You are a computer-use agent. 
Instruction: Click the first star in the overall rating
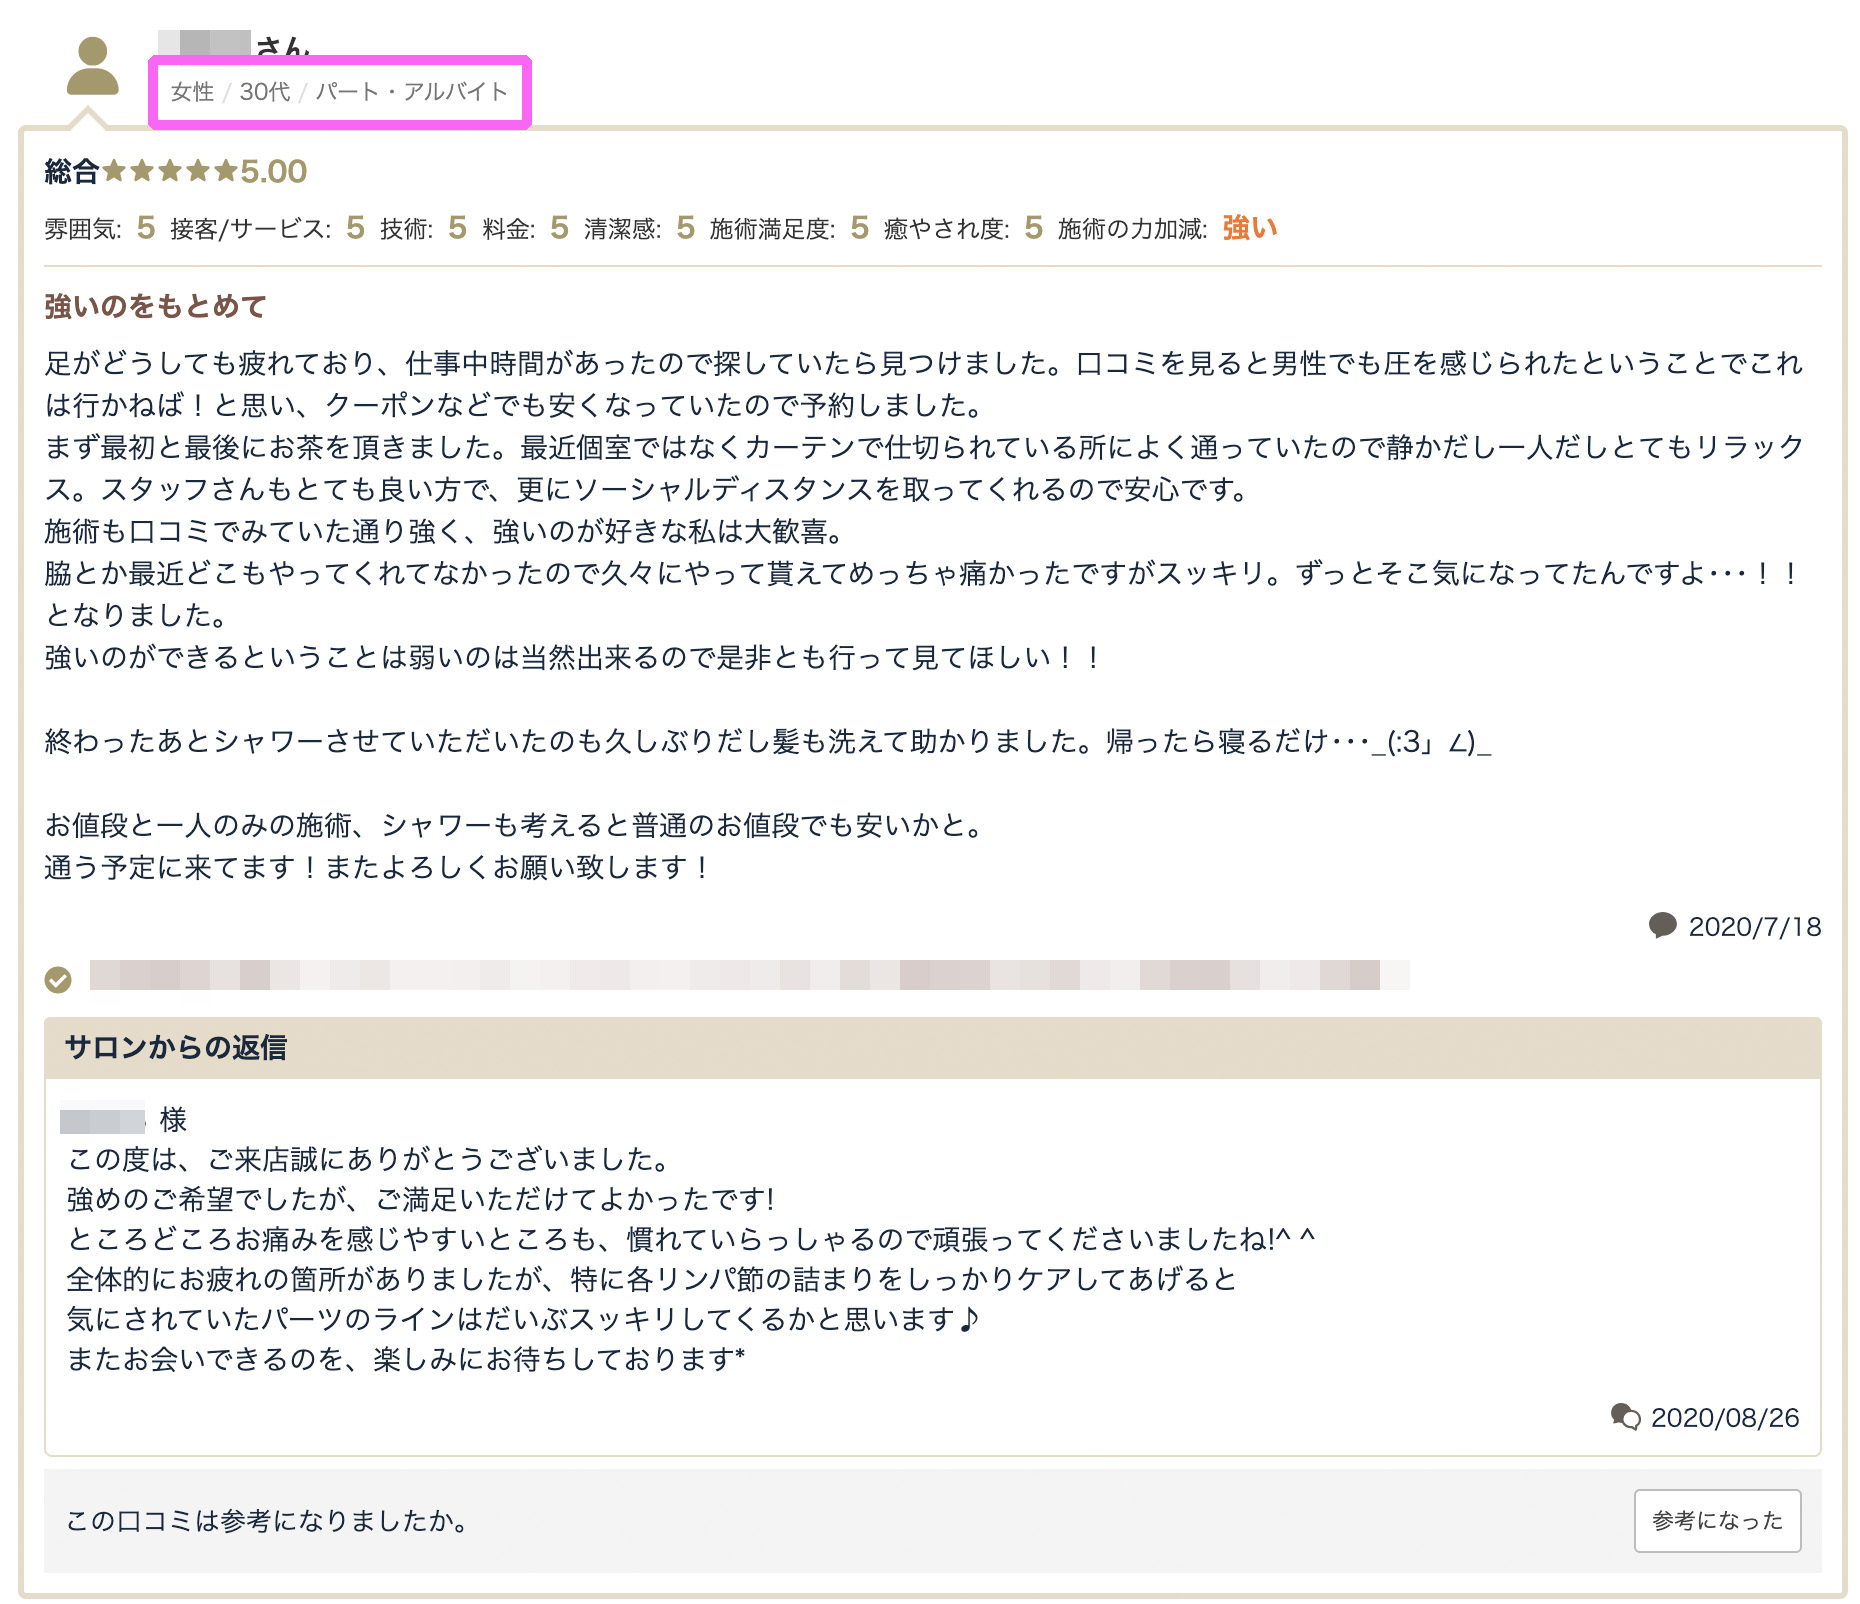(114, 171)
